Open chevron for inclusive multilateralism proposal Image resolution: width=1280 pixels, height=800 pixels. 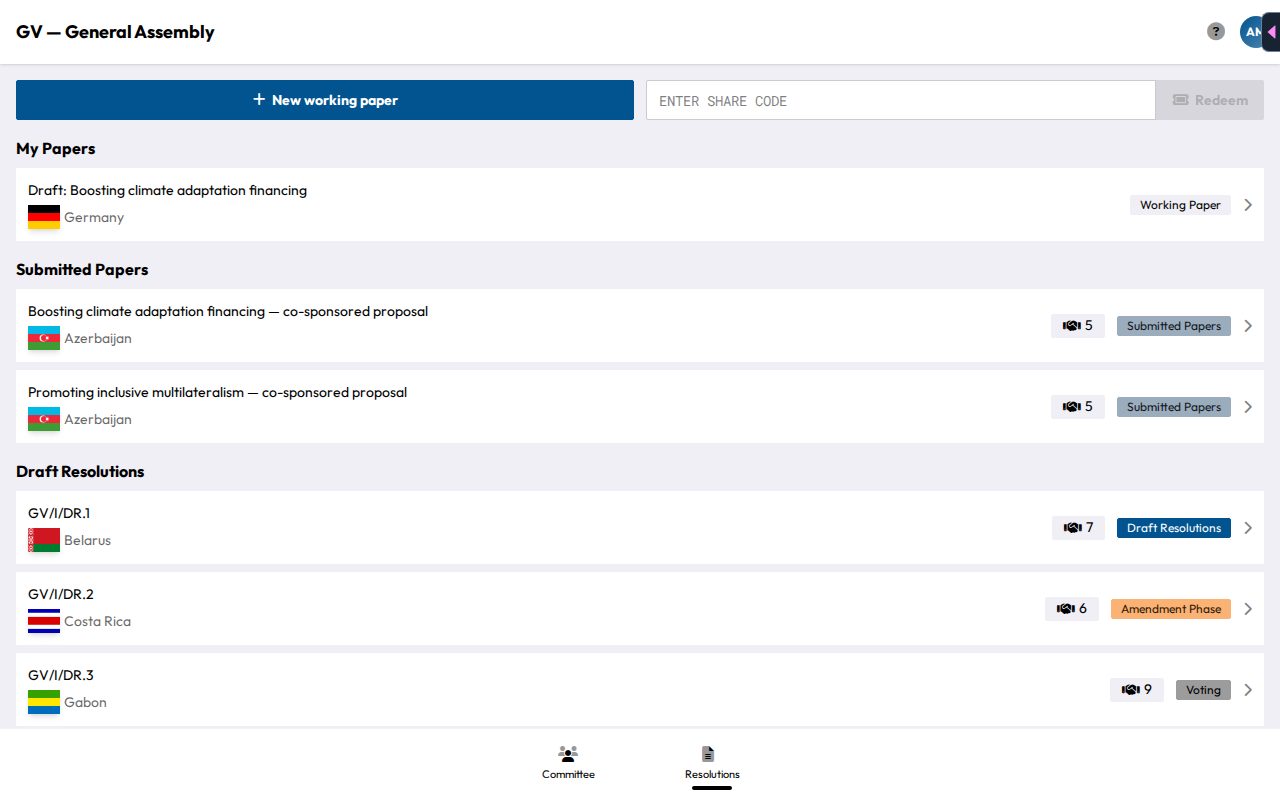(x=1248, y=407)
